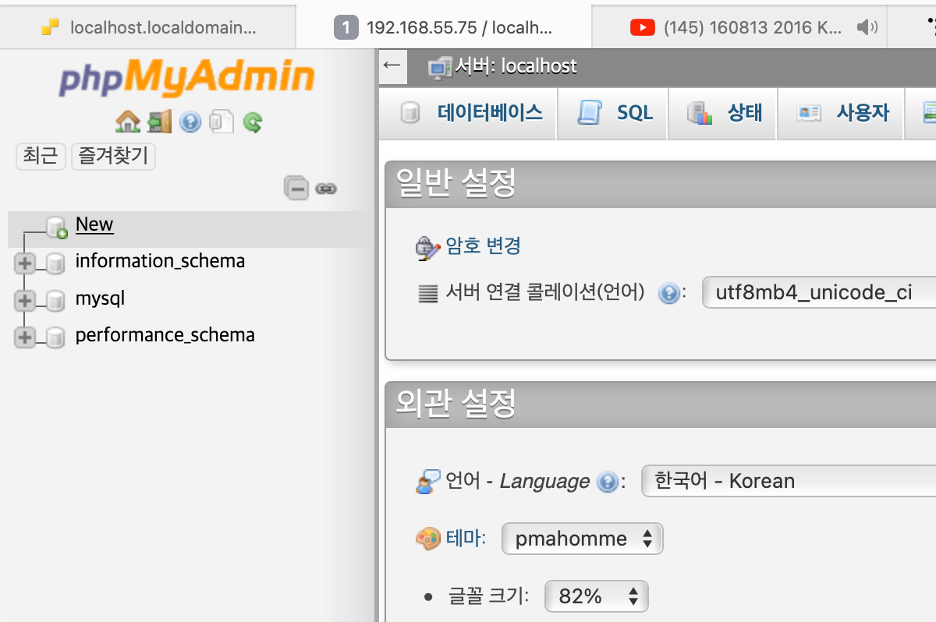The height and width of the screenshot is (622, 936).
Task: Open the 82% font size dropdown
Action: (596, 596)
